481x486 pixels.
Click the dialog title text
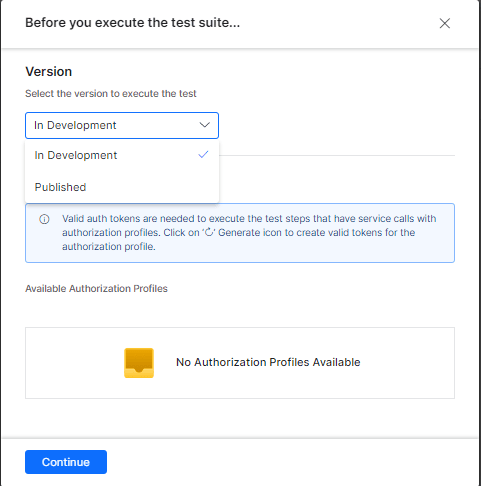click(x=133, y=23)
